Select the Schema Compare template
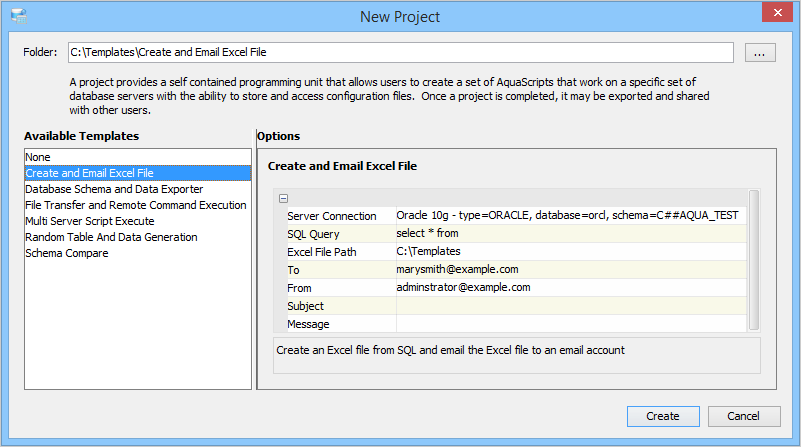801x447 pixels. (67, 253)
